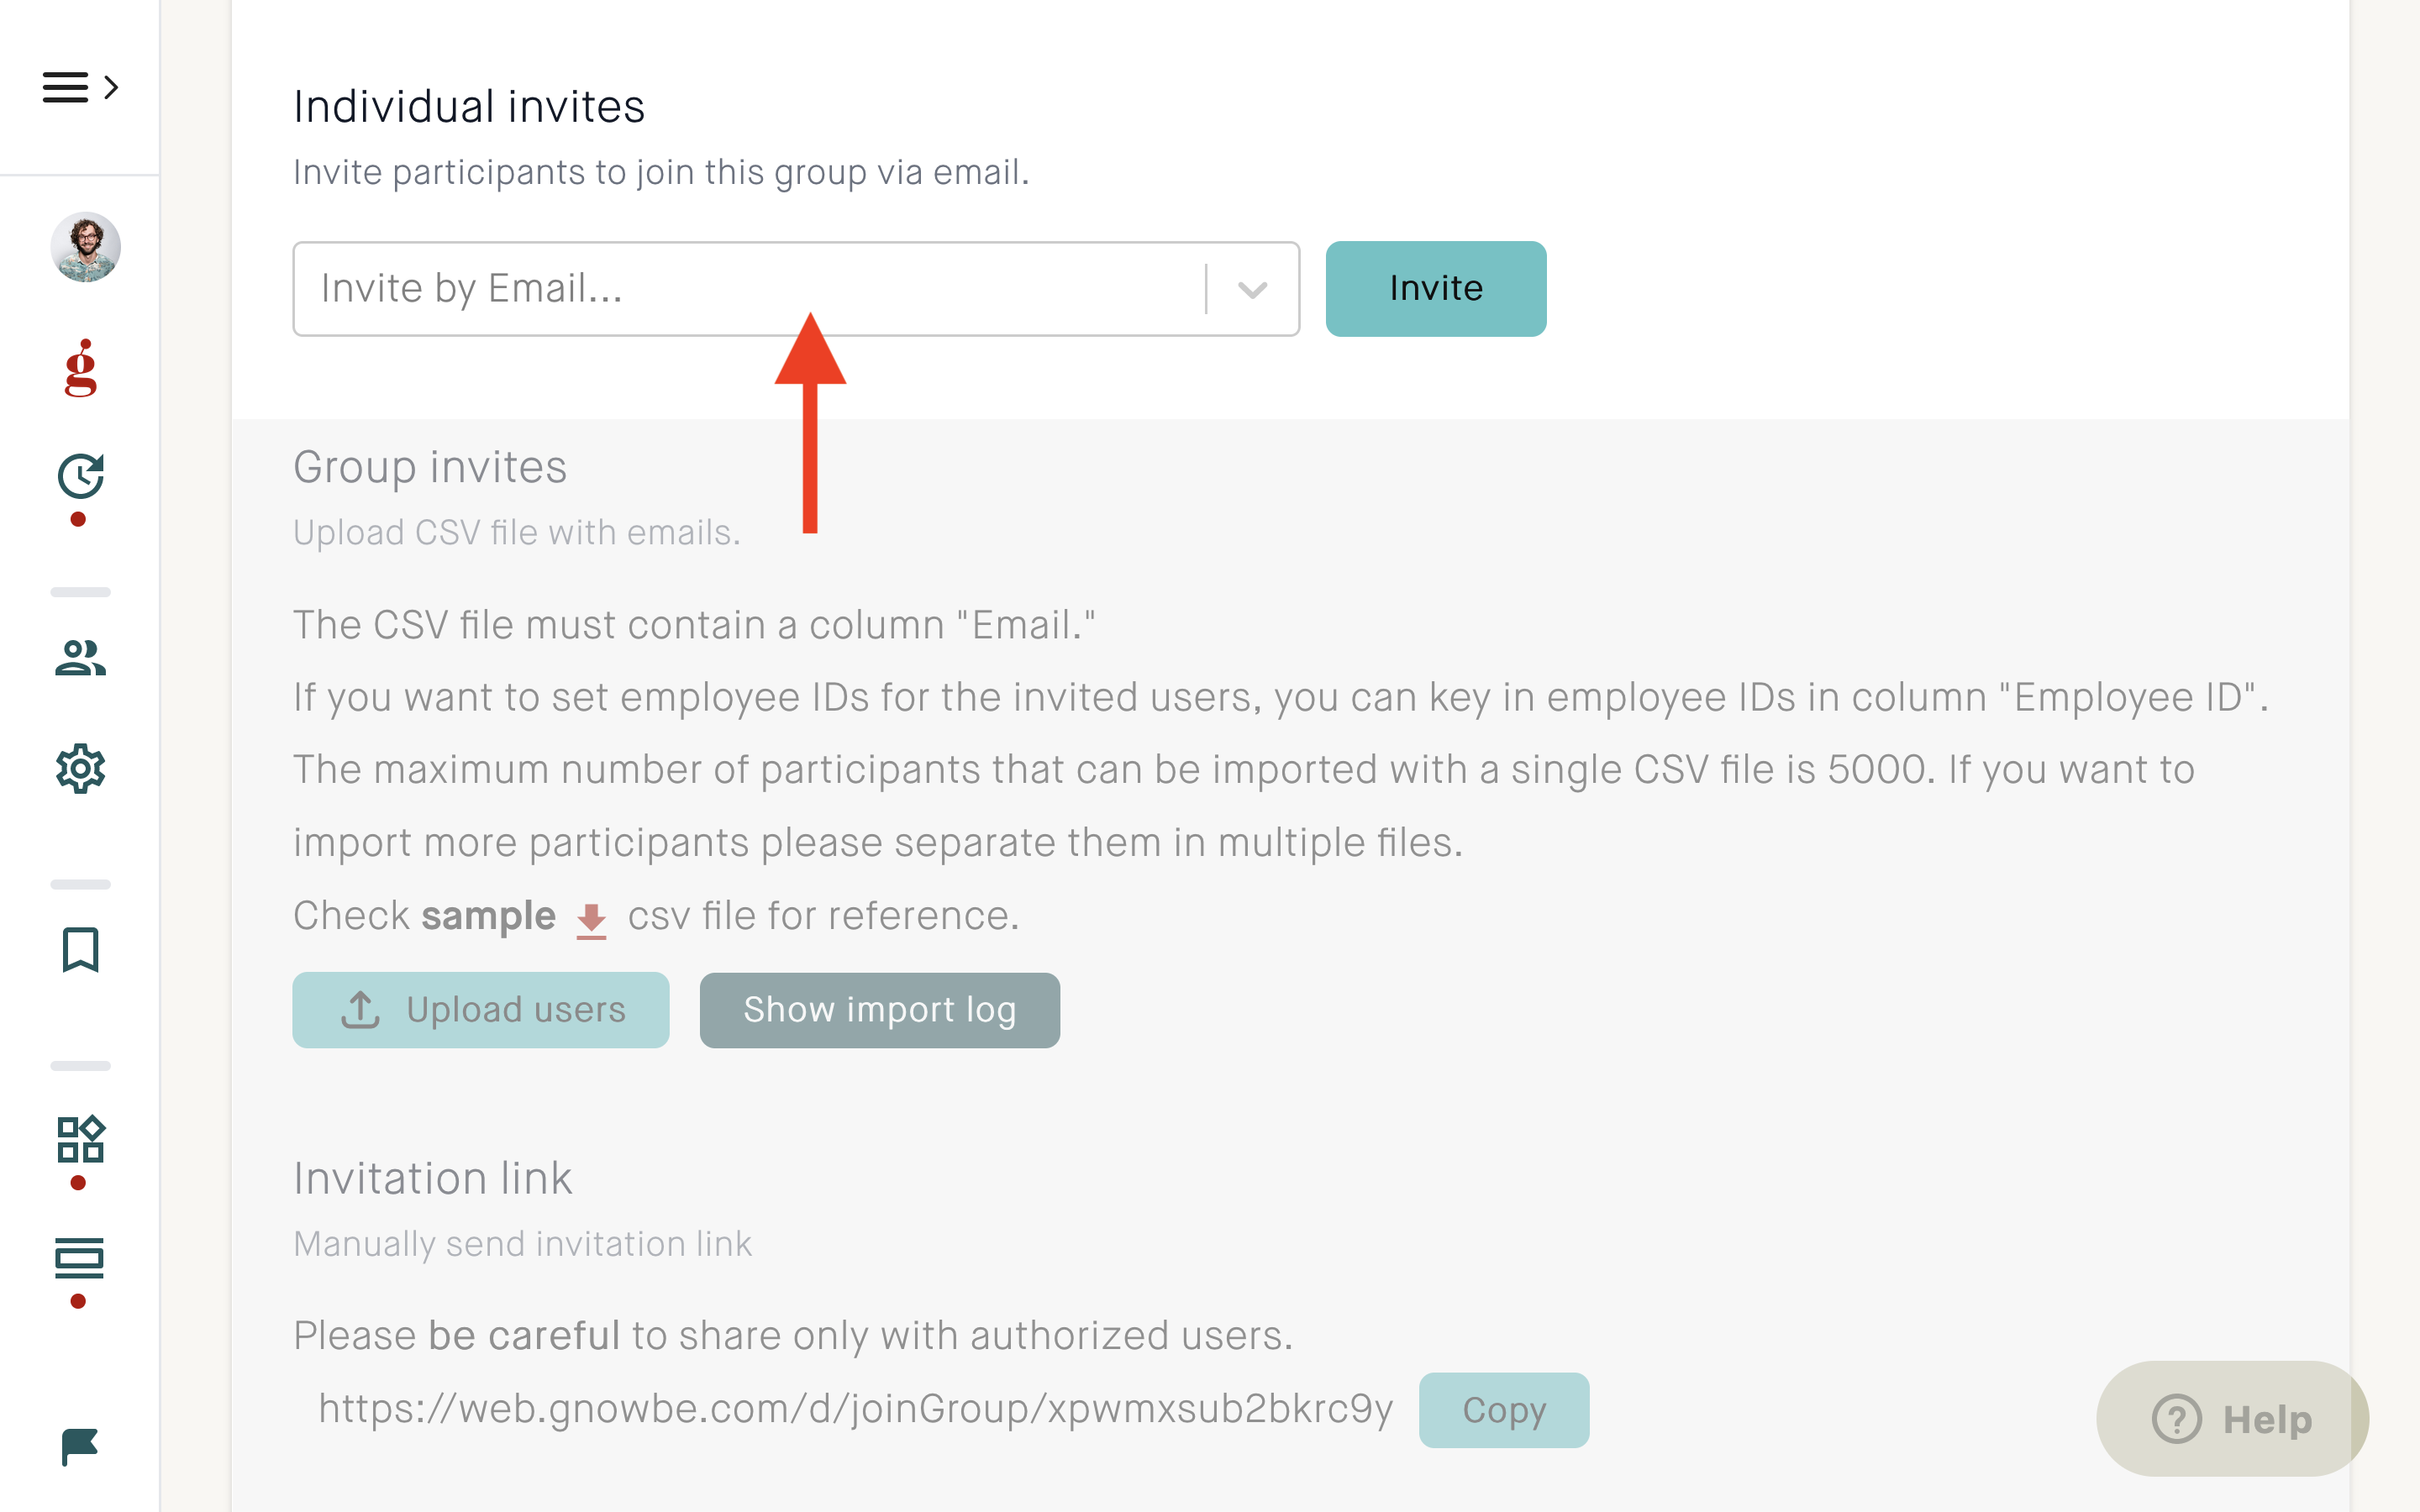Screen dimensions: 2420x1512
Task: Click the Show import log button
Action: pos(880,1010)
